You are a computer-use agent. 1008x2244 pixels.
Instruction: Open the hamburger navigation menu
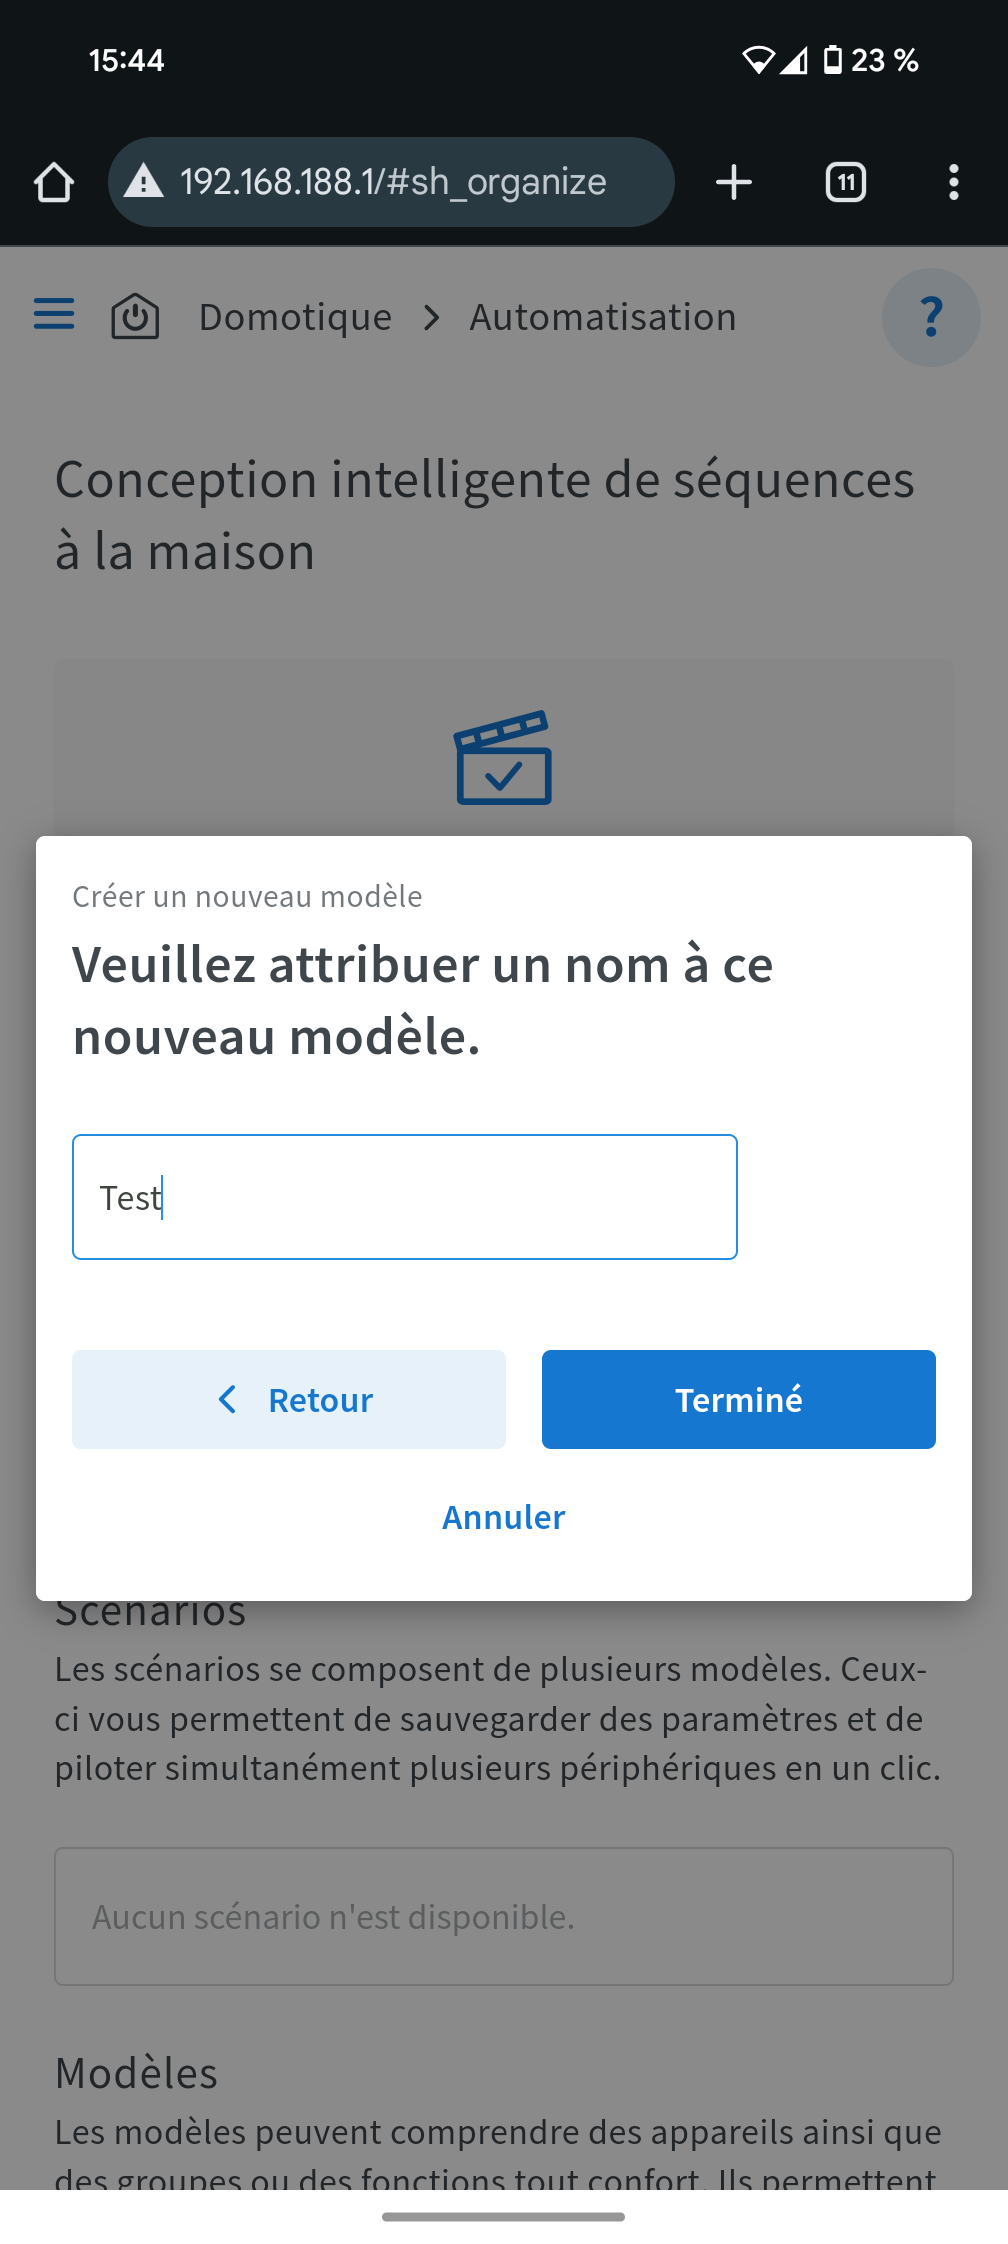tap(54, 314)
